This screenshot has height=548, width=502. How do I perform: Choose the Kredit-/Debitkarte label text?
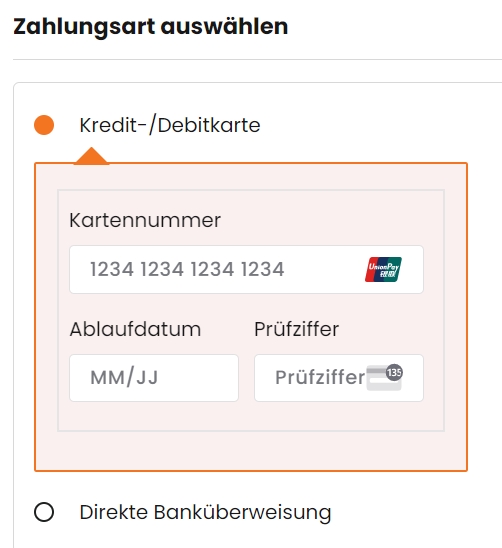[170, 125]
